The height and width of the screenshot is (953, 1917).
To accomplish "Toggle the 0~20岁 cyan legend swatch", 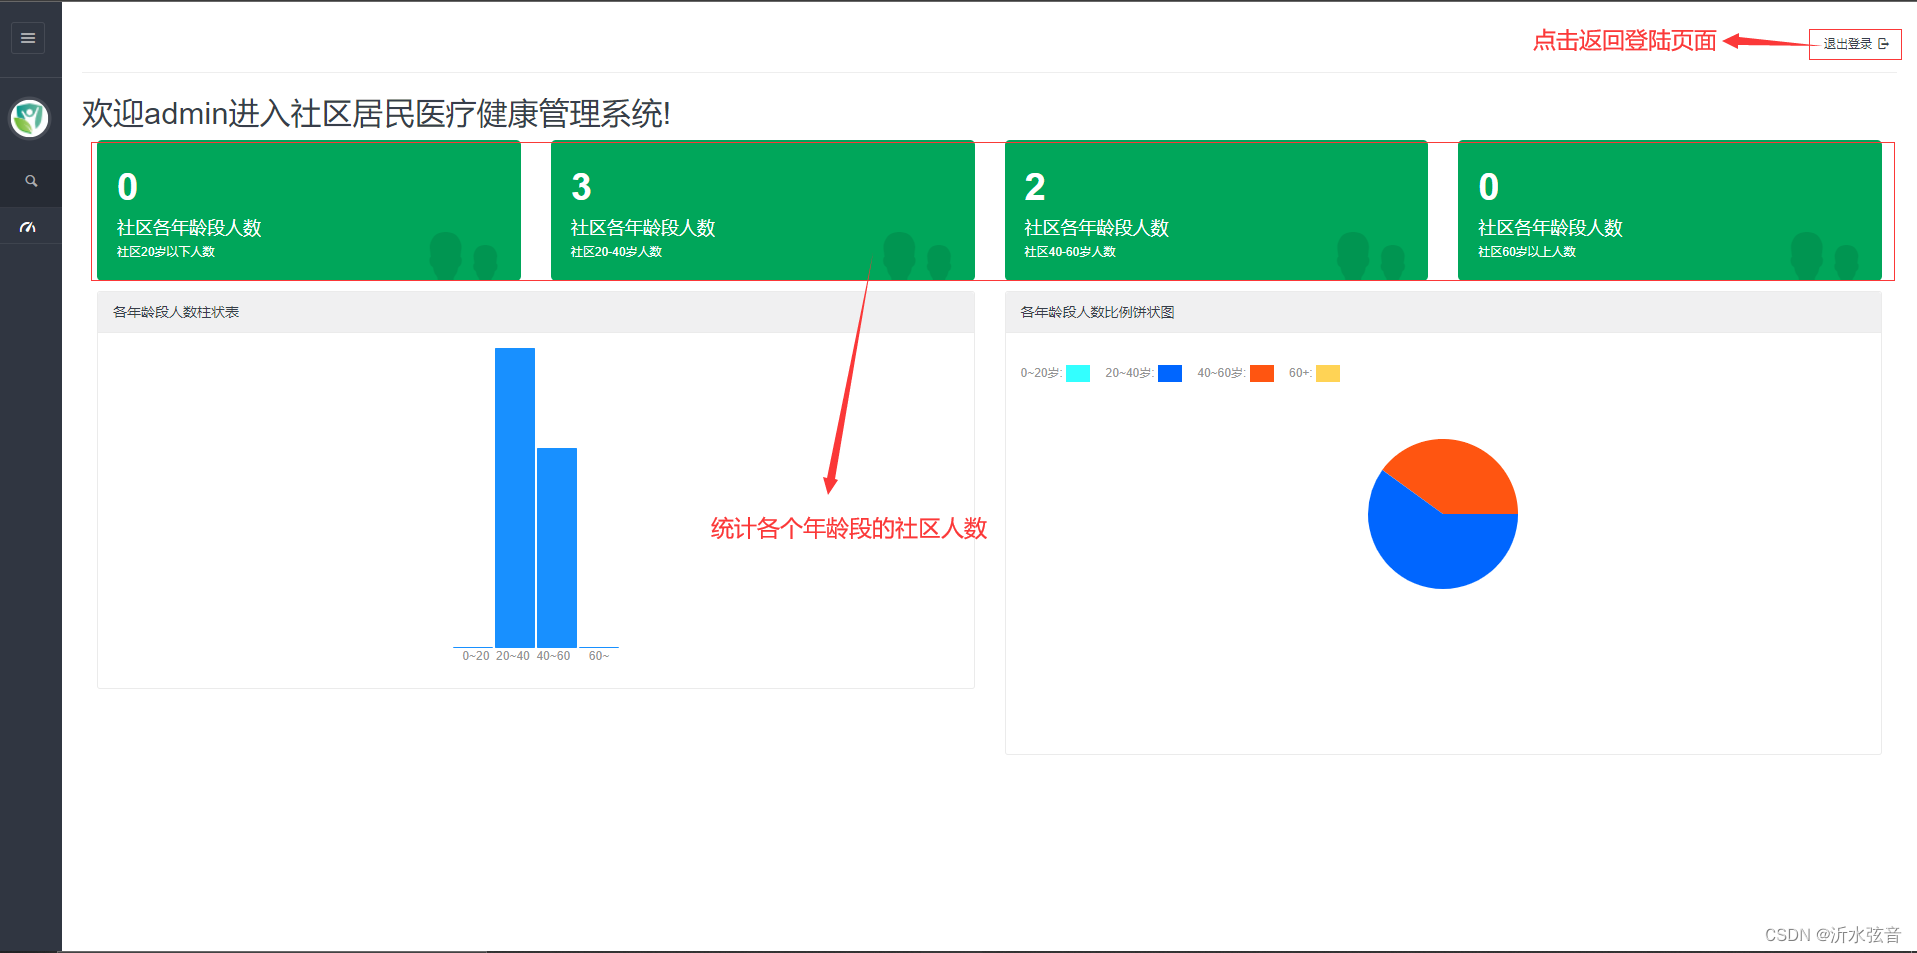I will pos(1078,373).
